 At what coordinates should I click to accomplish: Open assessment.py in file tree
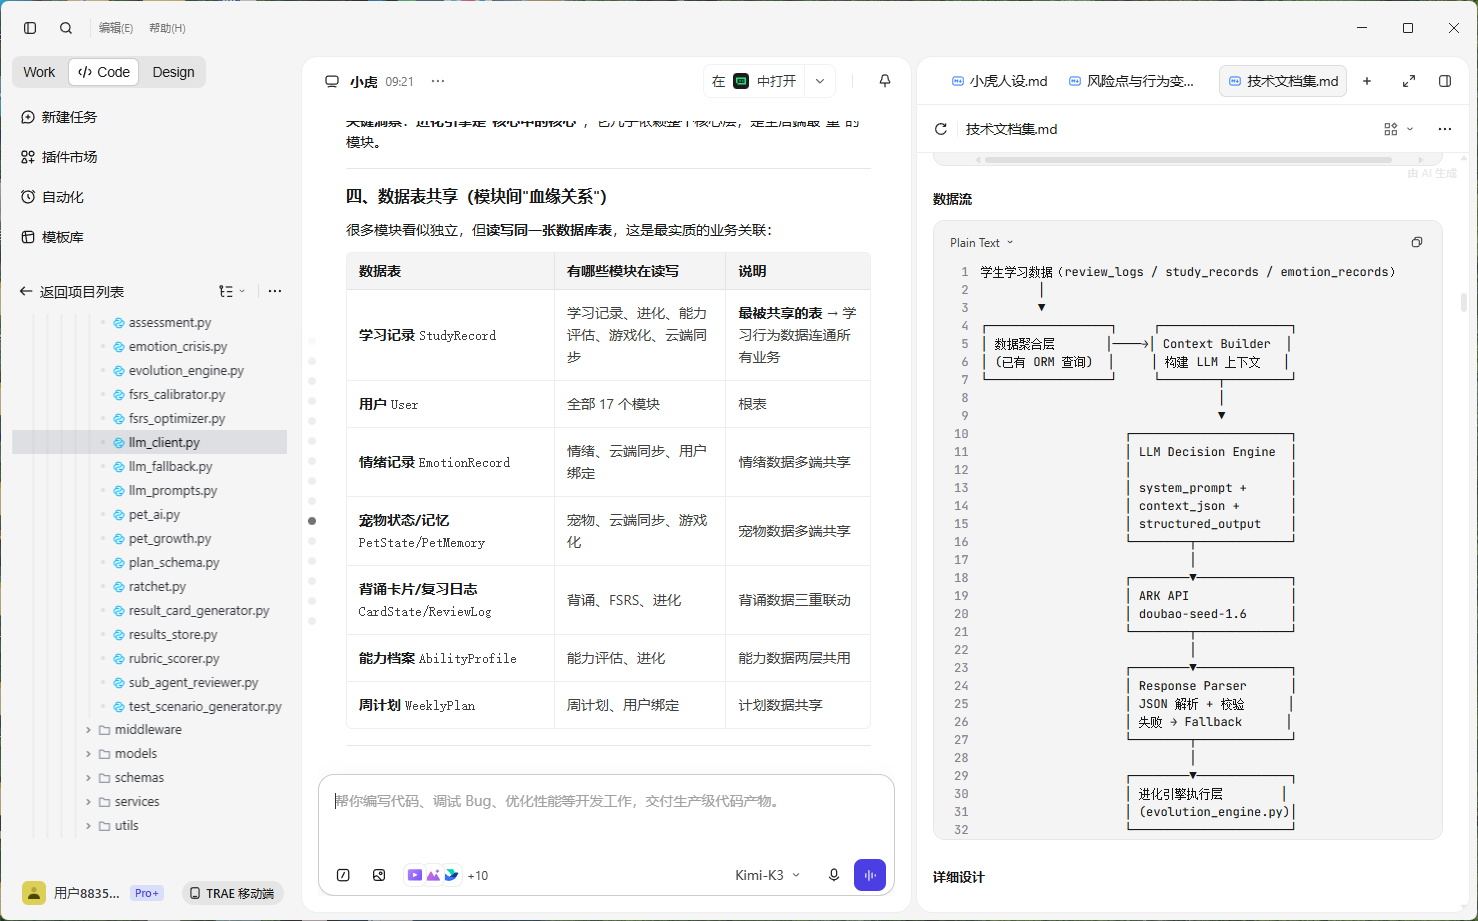pyautogui.click(x=162, y=322)
